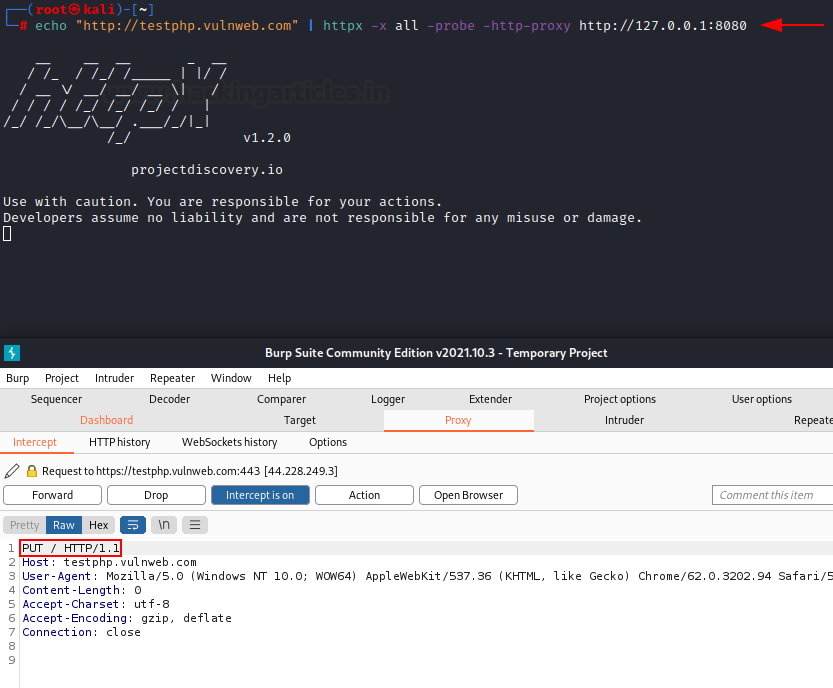The width and height of the screenshot is (833, 688).
Task: Open the Project menu
Action: (x=62, y=378)
